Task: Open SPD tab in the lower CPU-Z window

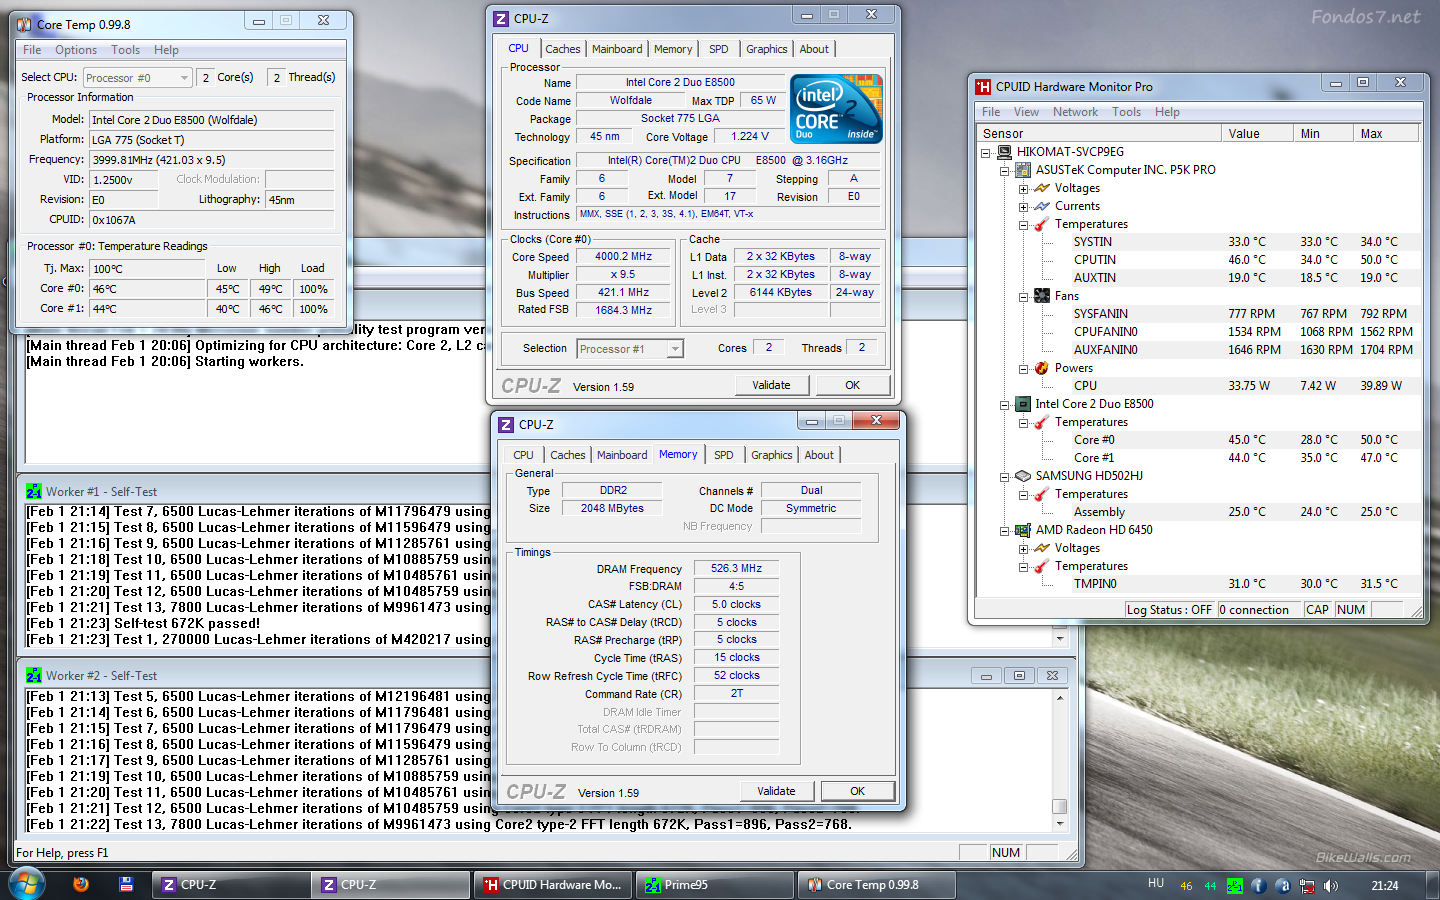Action: tap(724, 455)
